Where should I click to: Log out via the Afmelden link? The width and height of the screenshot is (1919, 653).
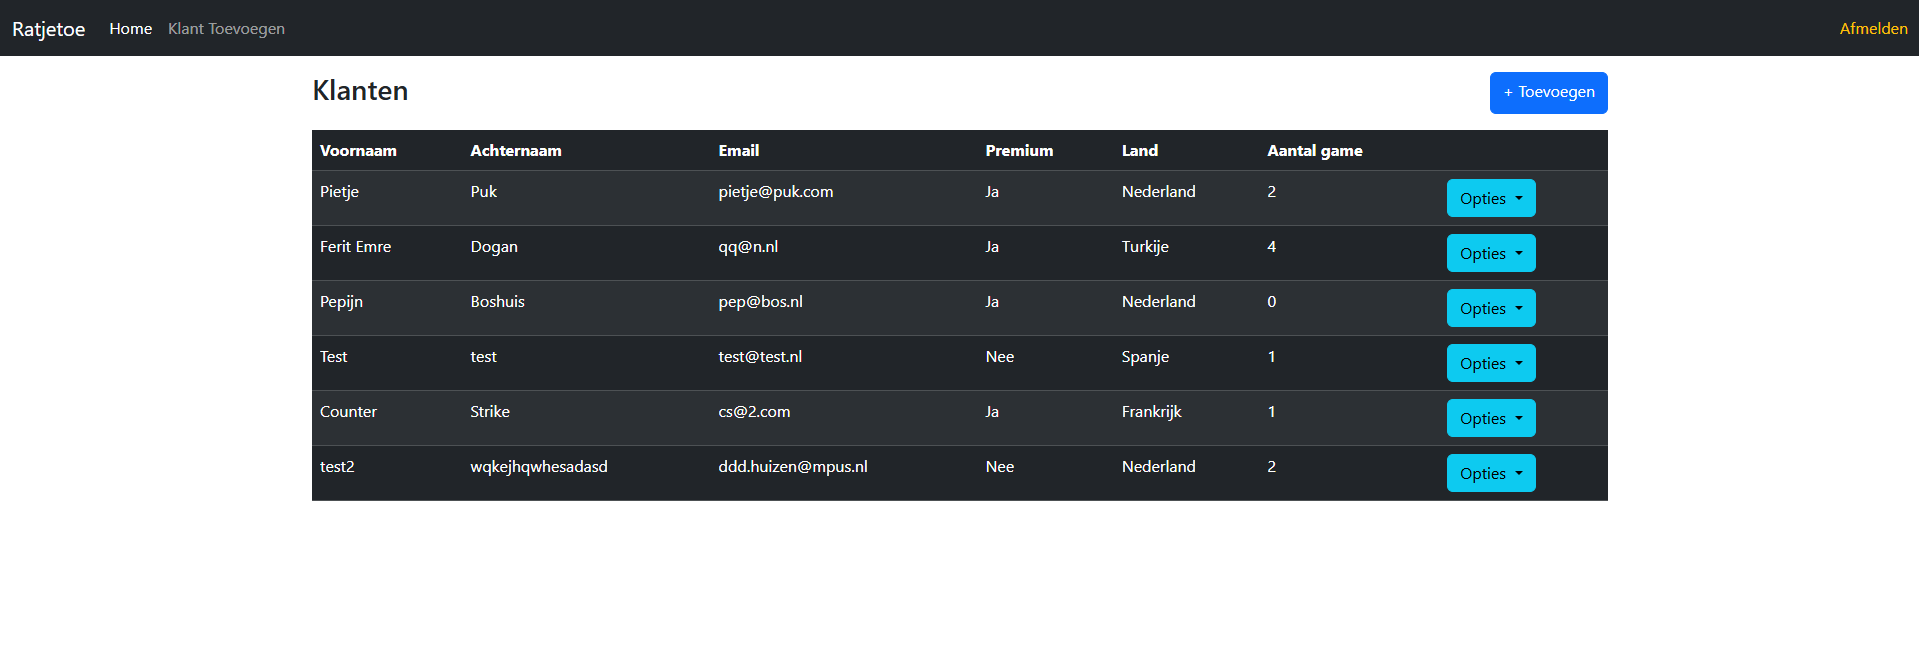coord(1873,29)
